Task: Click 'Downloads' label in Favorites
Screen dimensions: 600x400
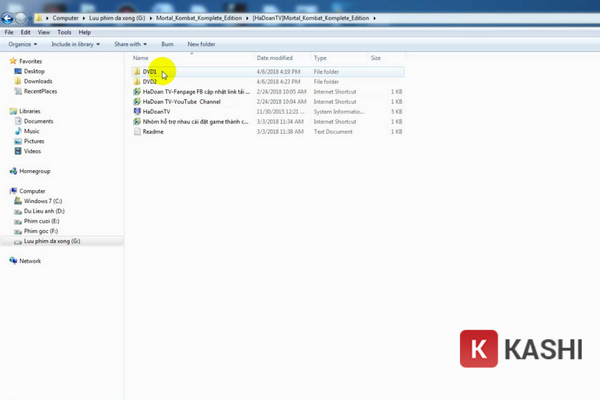Action: tap(38, 81)
